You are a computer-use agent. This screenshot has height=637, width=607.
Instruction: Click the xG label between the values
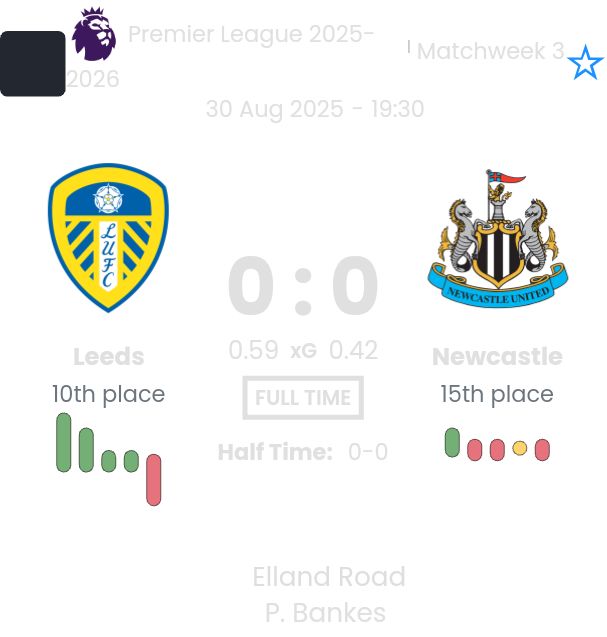303,351
